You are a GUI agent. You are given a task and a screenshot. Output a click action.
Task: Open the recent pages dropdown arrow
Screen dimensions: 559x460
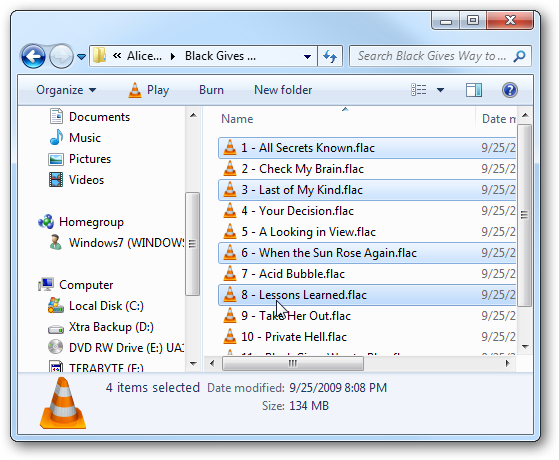tap(81, 56)
